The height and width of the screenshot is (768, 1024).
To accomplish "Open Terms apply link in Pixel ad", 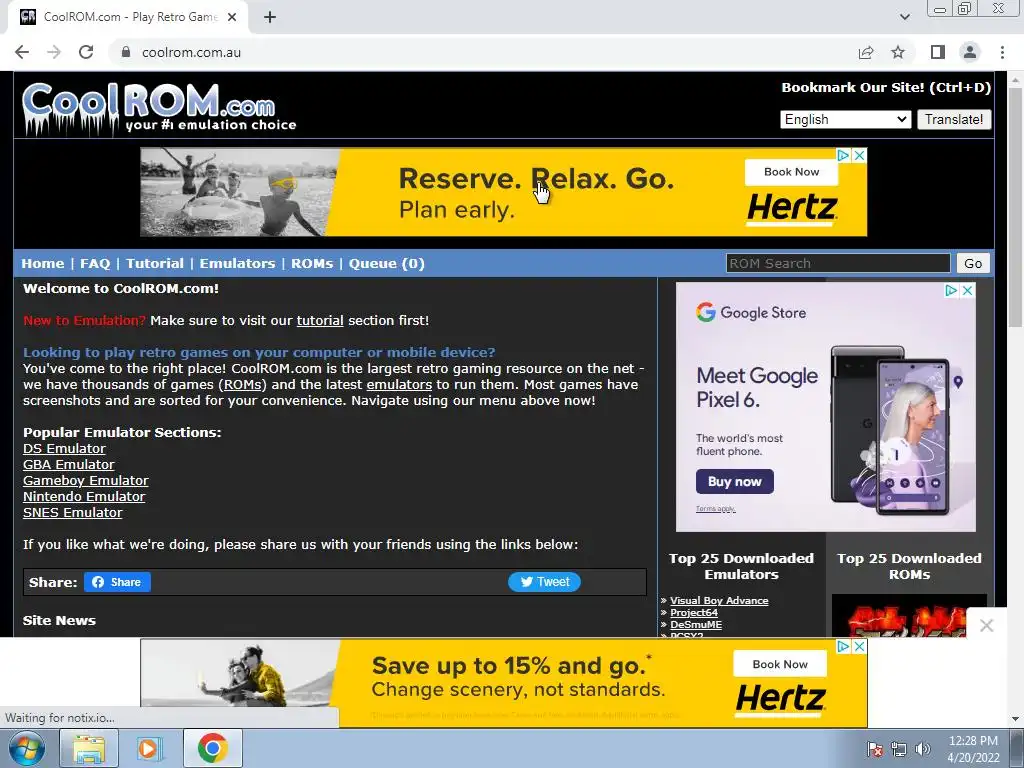I will [x=716, y=509].
